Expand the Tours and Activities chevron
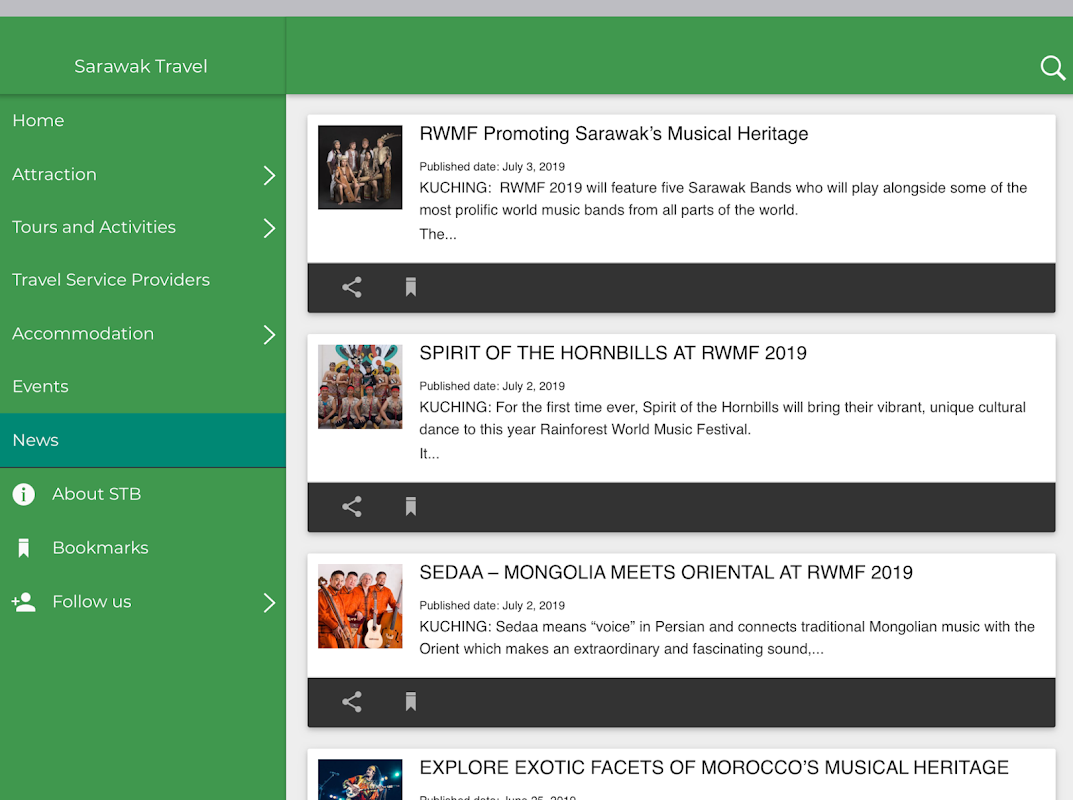This screenshot has width=1073, height=800. 269,228
